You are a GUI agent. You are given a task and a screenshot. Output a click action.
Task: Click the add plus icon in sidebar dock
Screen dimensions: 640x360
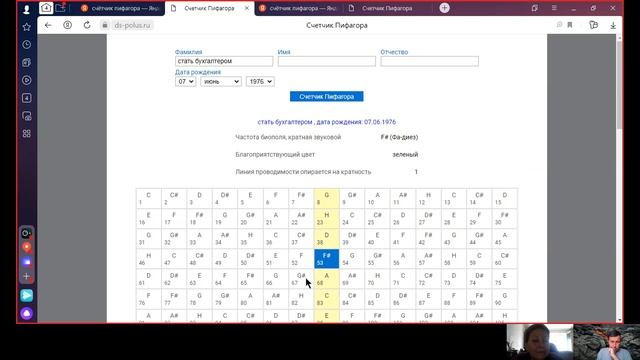[27, 276]
